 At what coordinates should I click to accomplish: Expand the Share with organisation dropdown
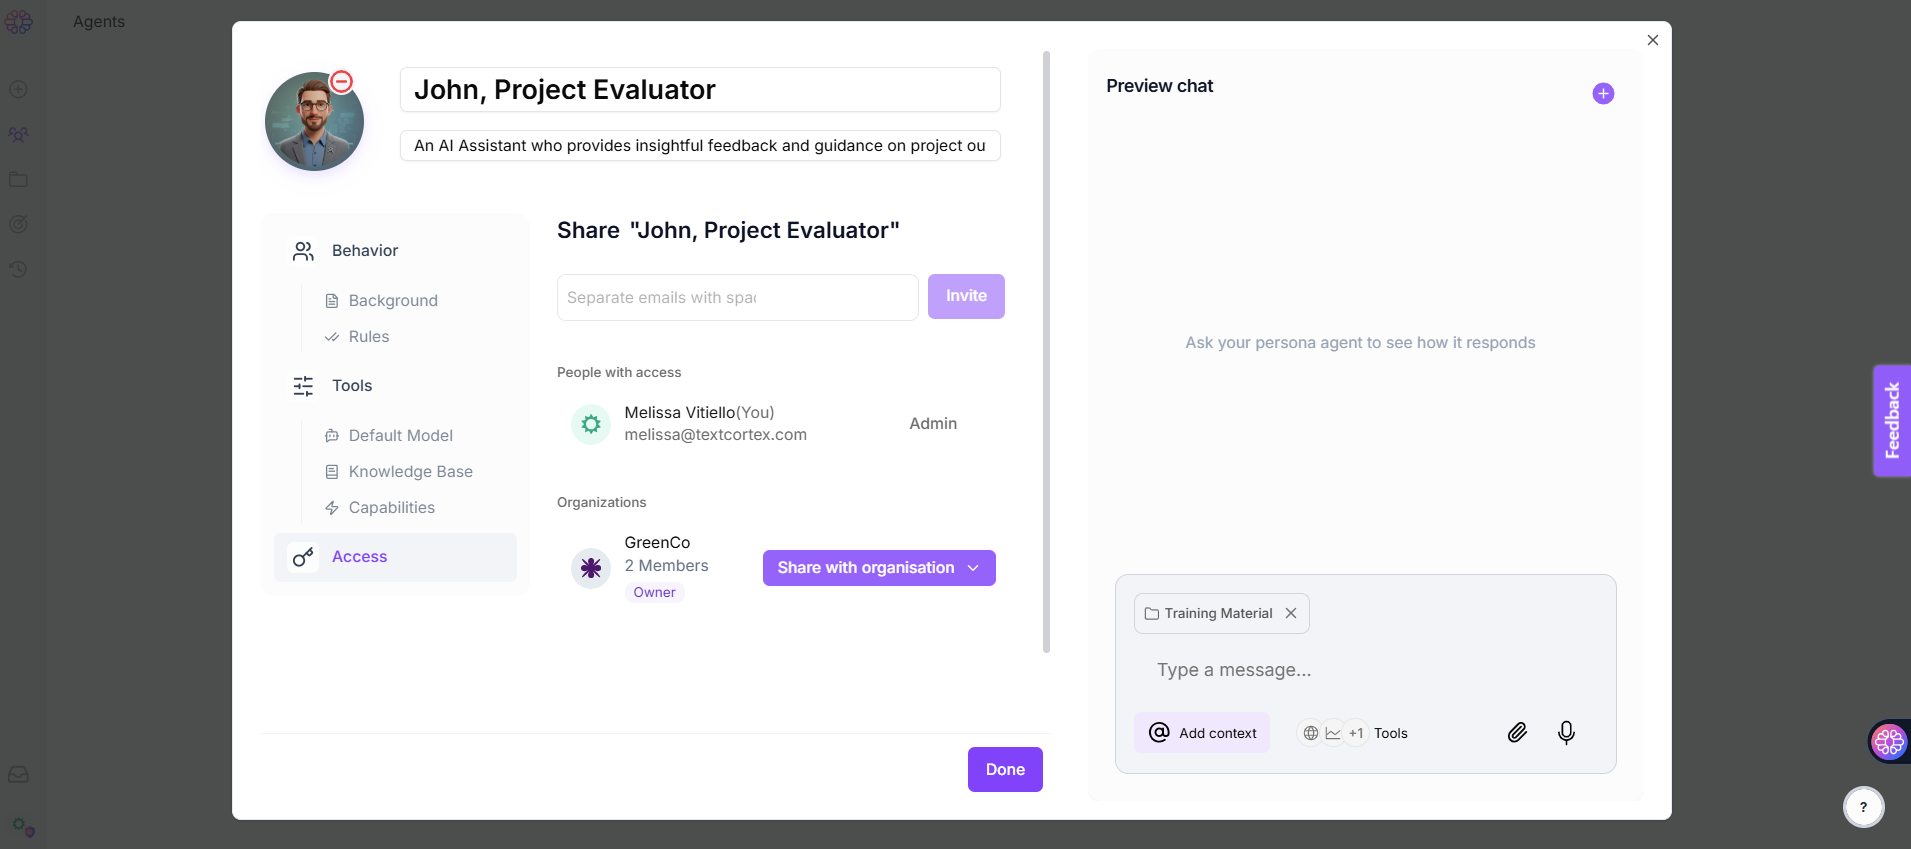tap(878, 568)
